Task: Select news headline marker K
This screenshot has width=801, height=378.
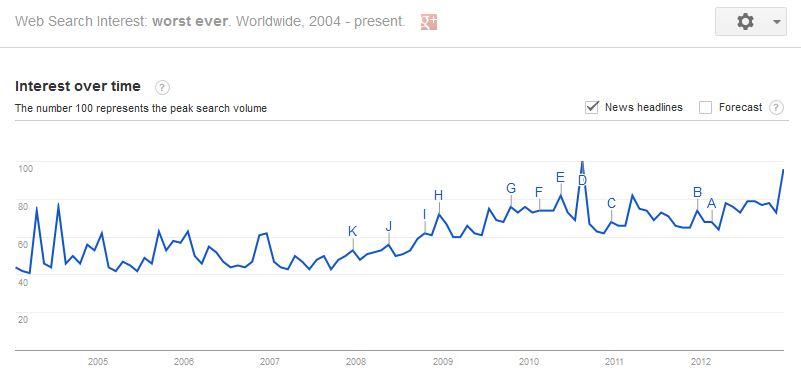Action: 352,231
